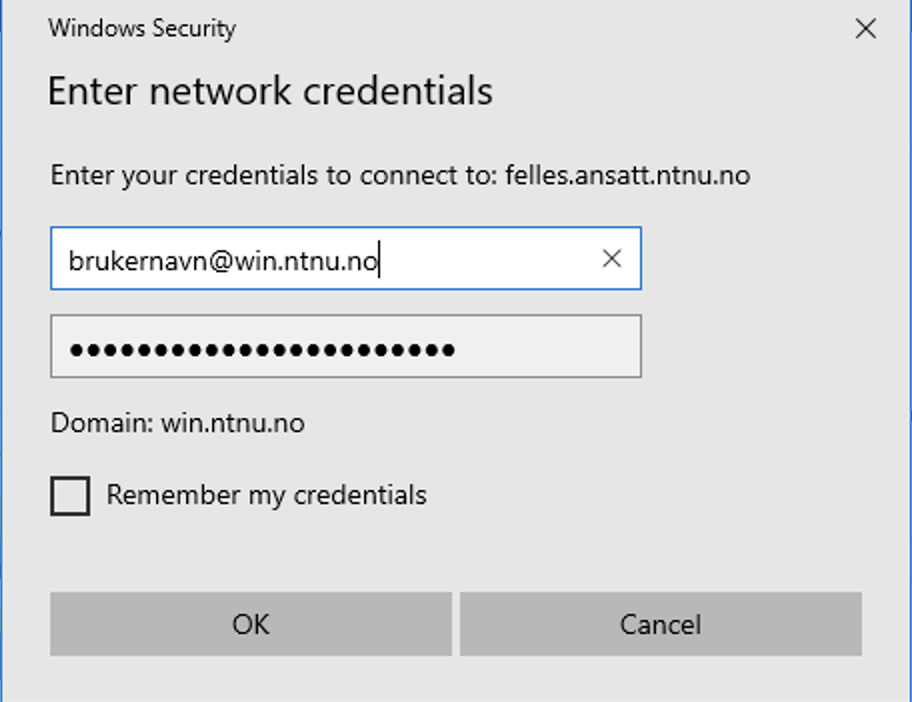Click the "Enter your credentials to connect to" text
Viewport: 912px width, 702px height.
[272, 176]
